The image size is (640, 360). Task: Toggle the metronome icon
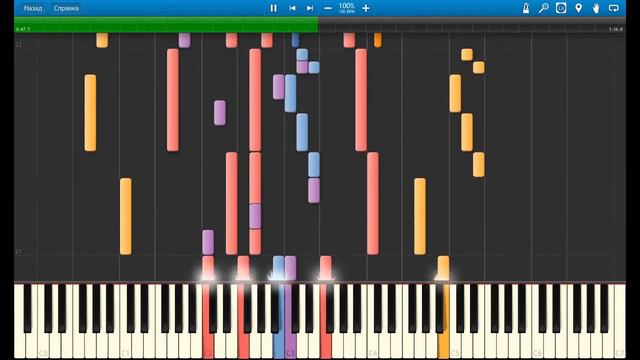pos(526,8)
